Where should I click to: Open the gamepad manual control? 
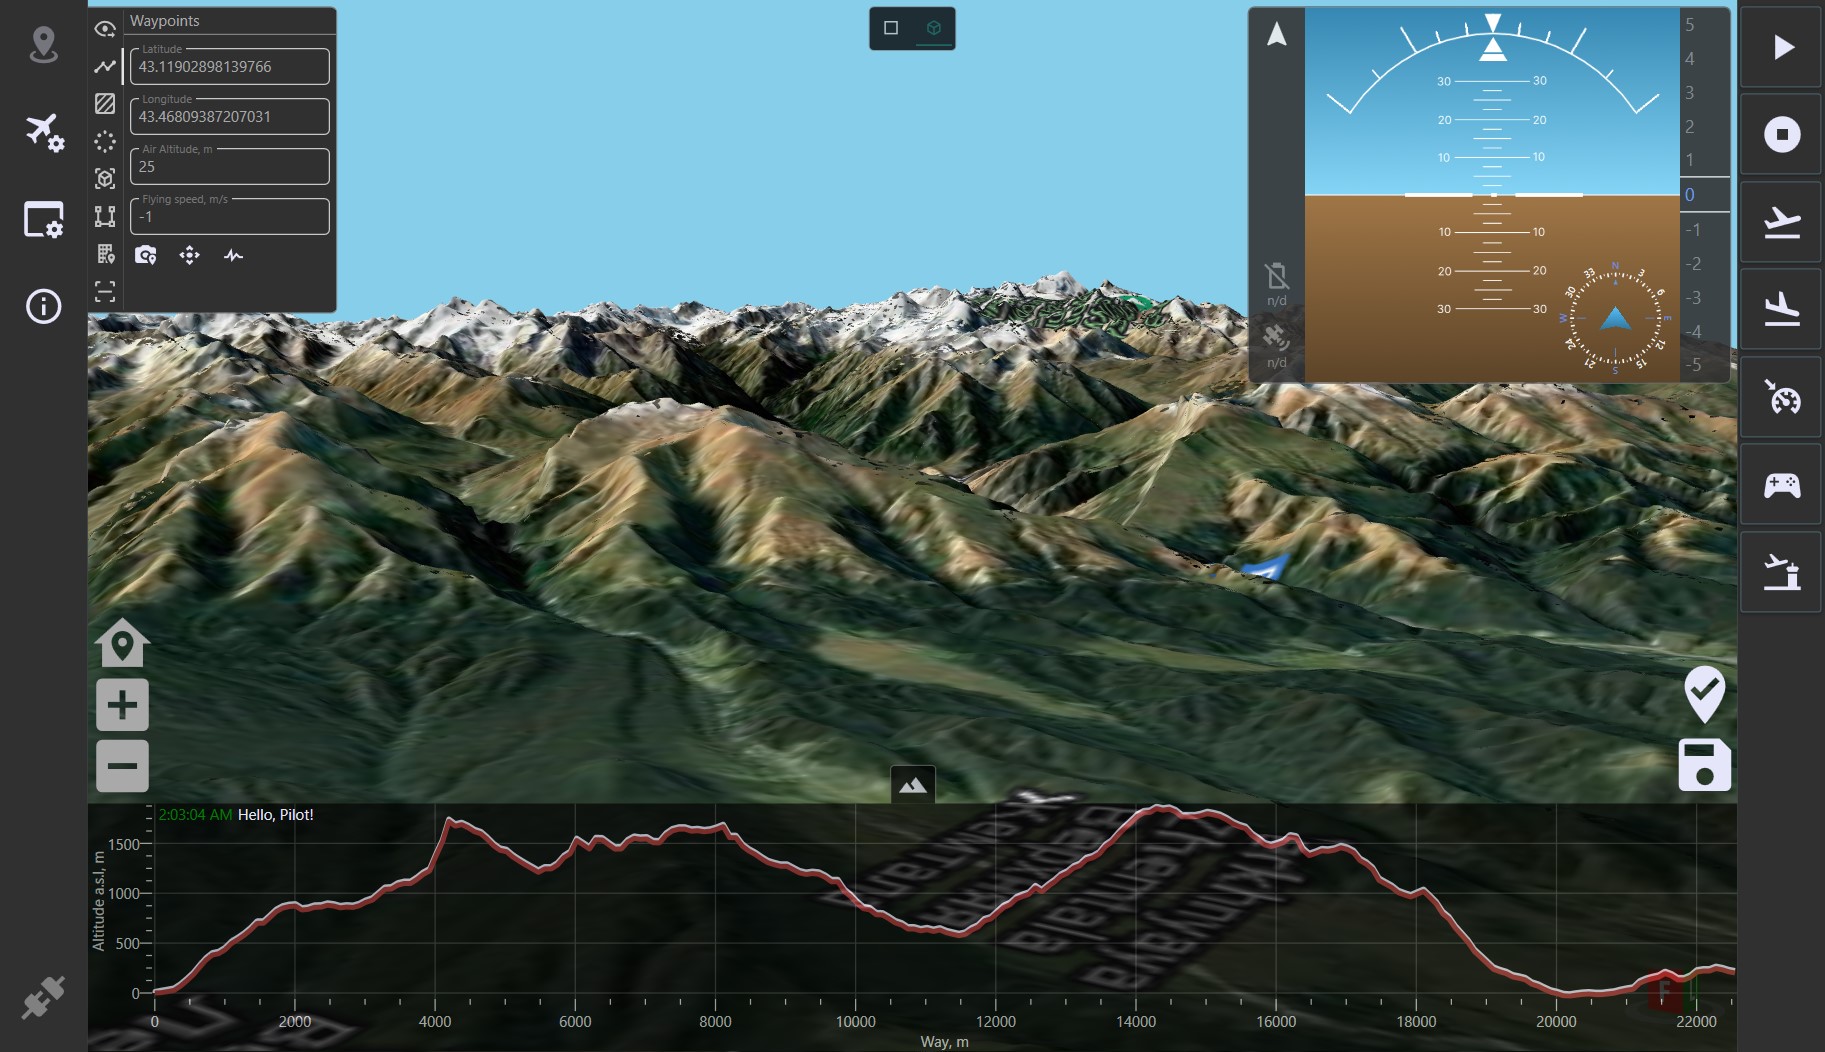(x=1781, y=485)
